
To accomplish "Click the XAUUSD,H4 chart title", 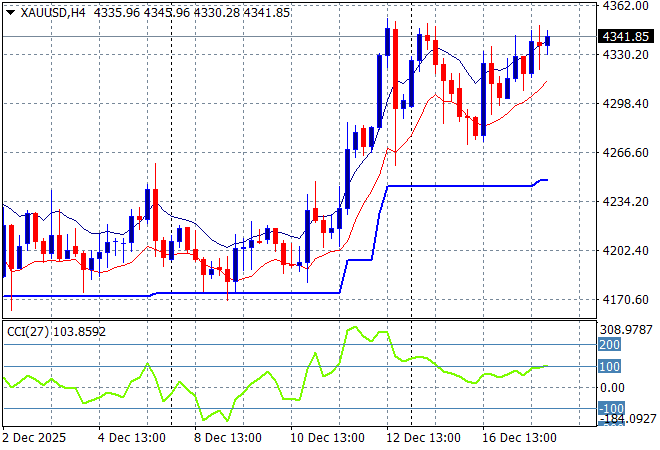I will click(46, 12).
